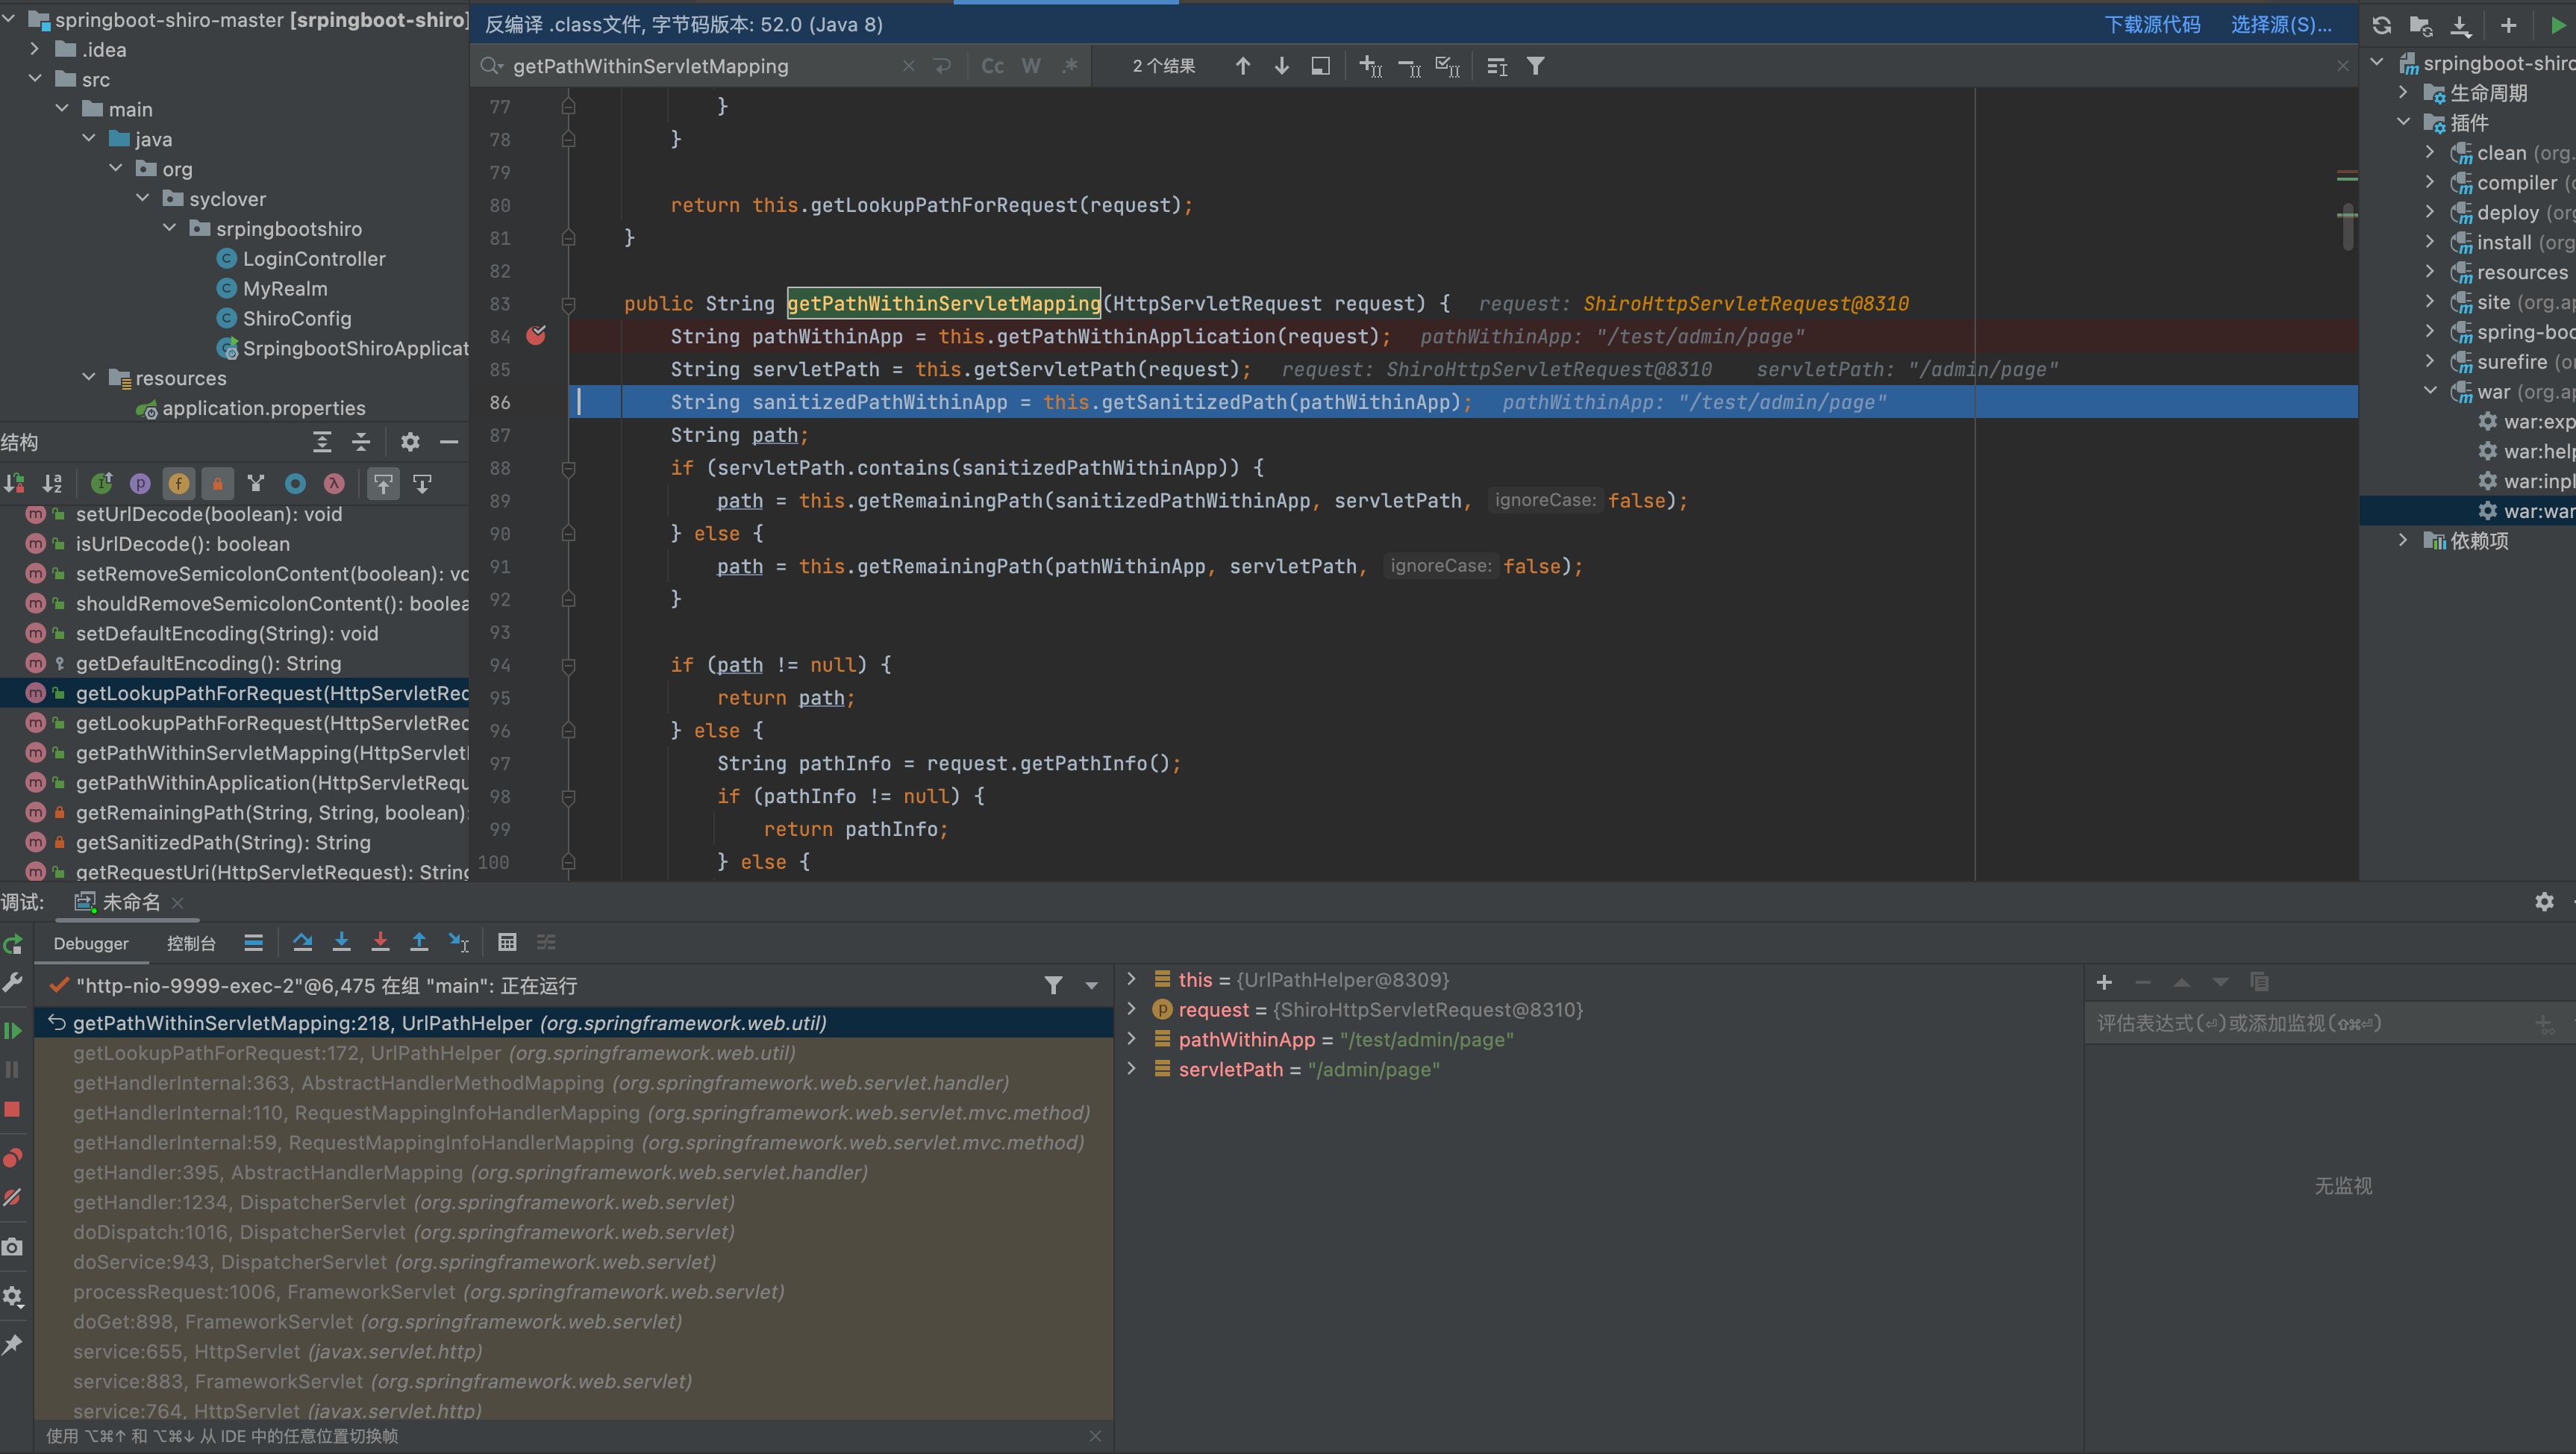Switch to the 控制台 console tab

191,943
